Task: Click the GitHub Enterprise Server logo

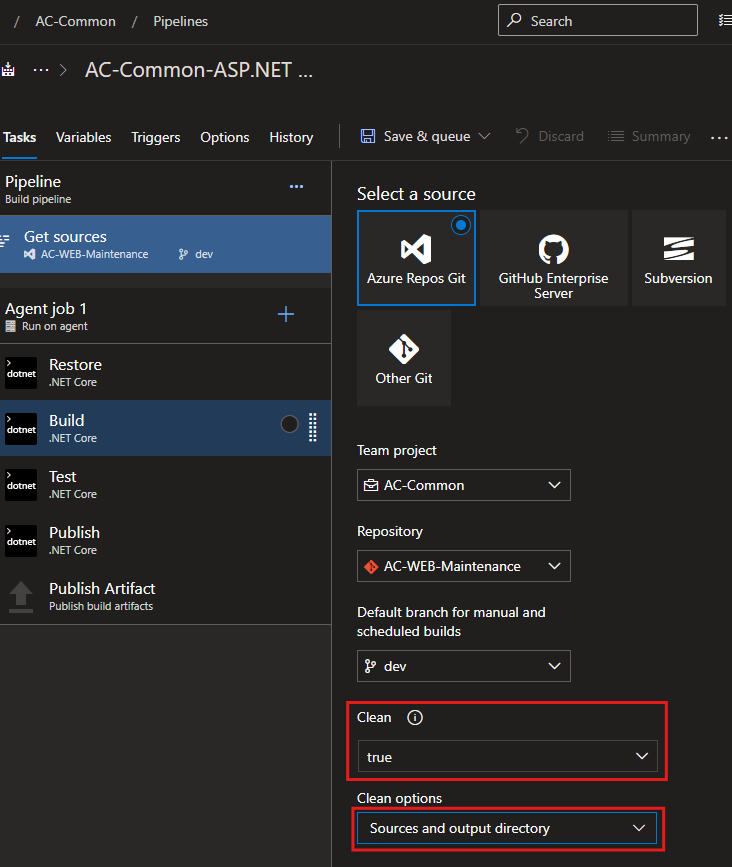Action: click(553, 249)
